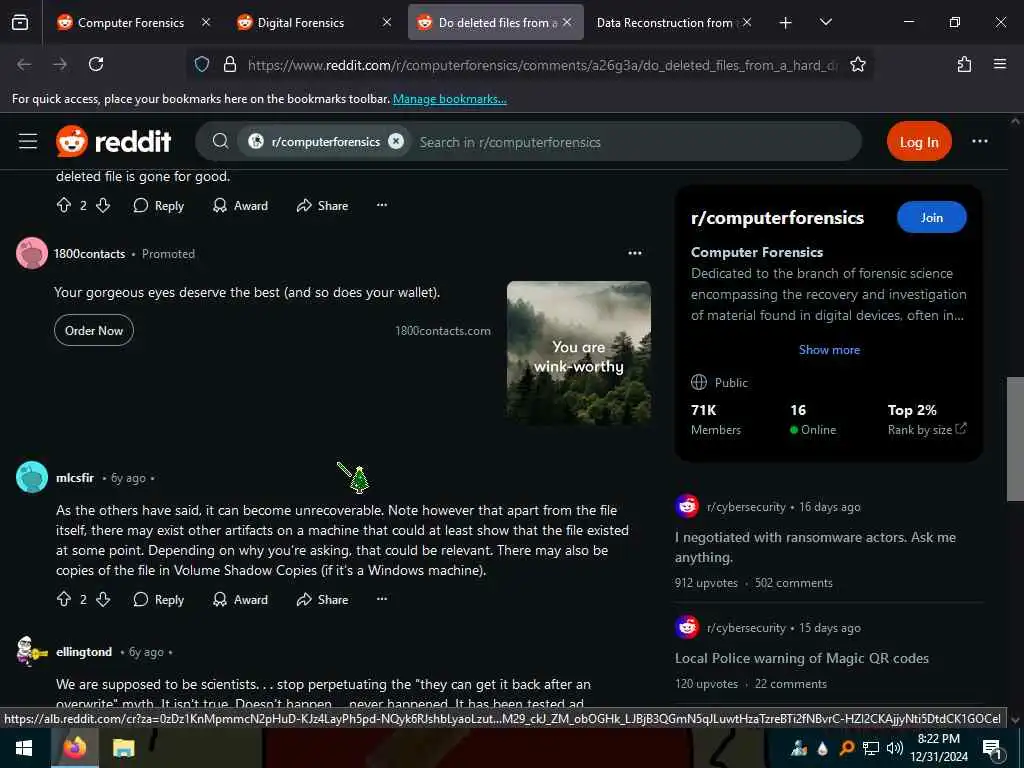Expand the list all tabs chevron
The width and height of the screenshot is (1024, 768).
pyautogui.click(x=825, y=22)
